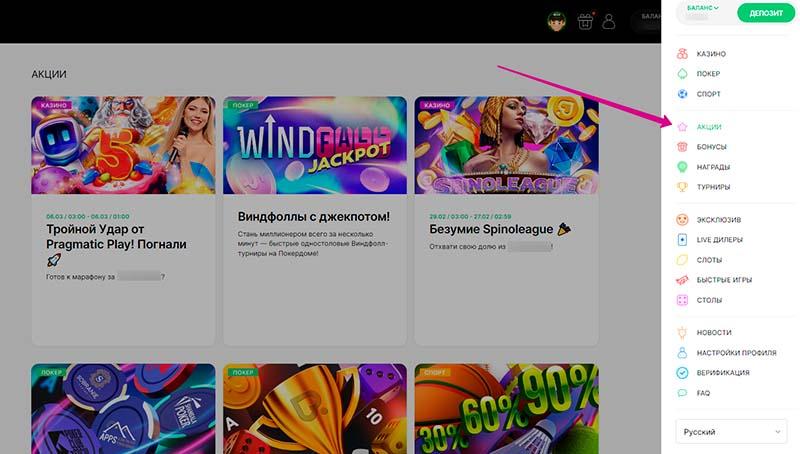The image size is (800, 454).
Task: Open the Pragmatic Play promo banner image
Action: (x=123, y=145)
